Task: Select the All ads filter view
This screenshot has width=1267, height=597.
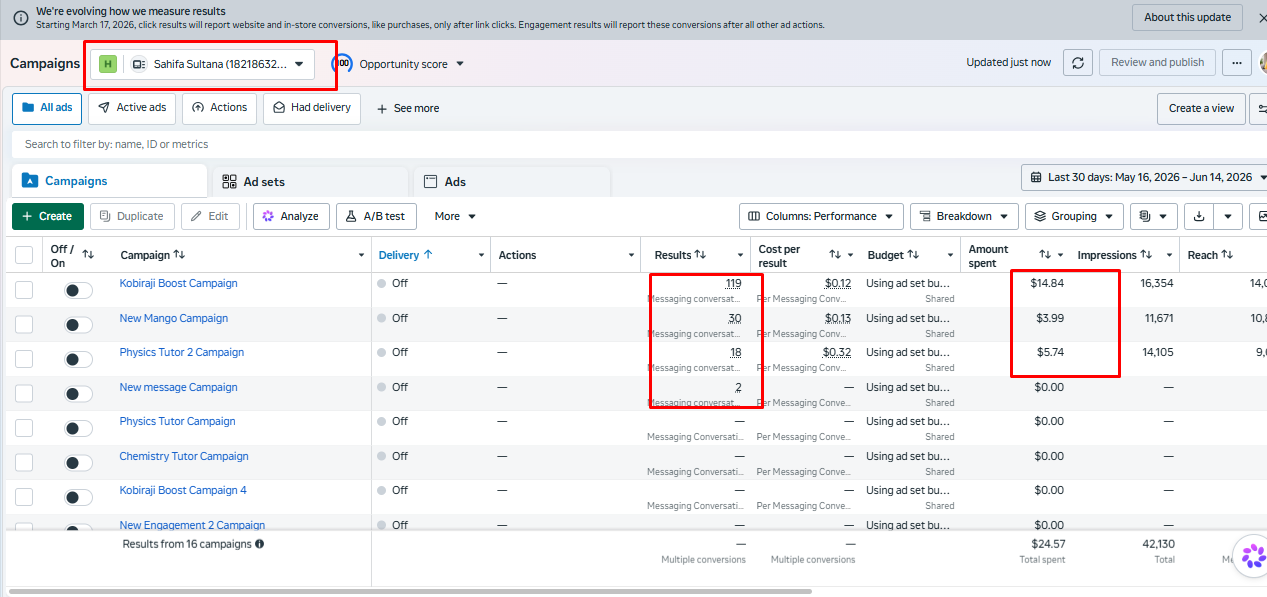Action: 47,108
